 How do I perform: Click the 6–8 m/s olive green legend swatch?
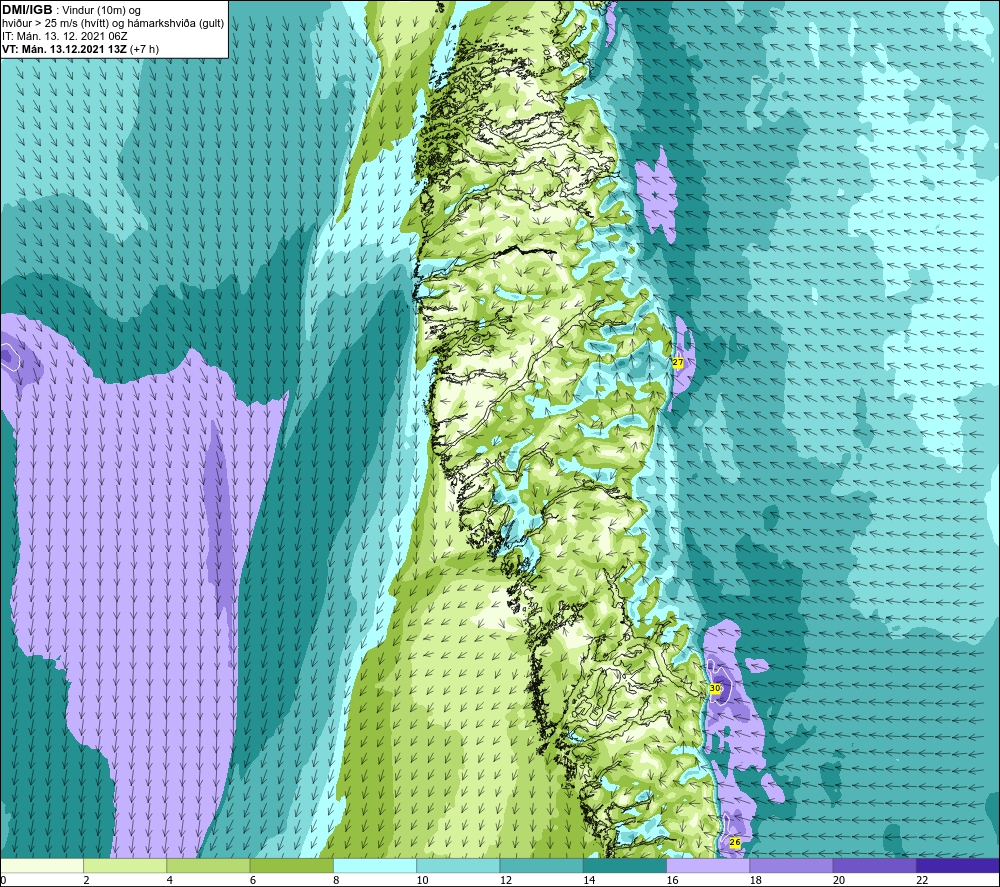(291, 865)
